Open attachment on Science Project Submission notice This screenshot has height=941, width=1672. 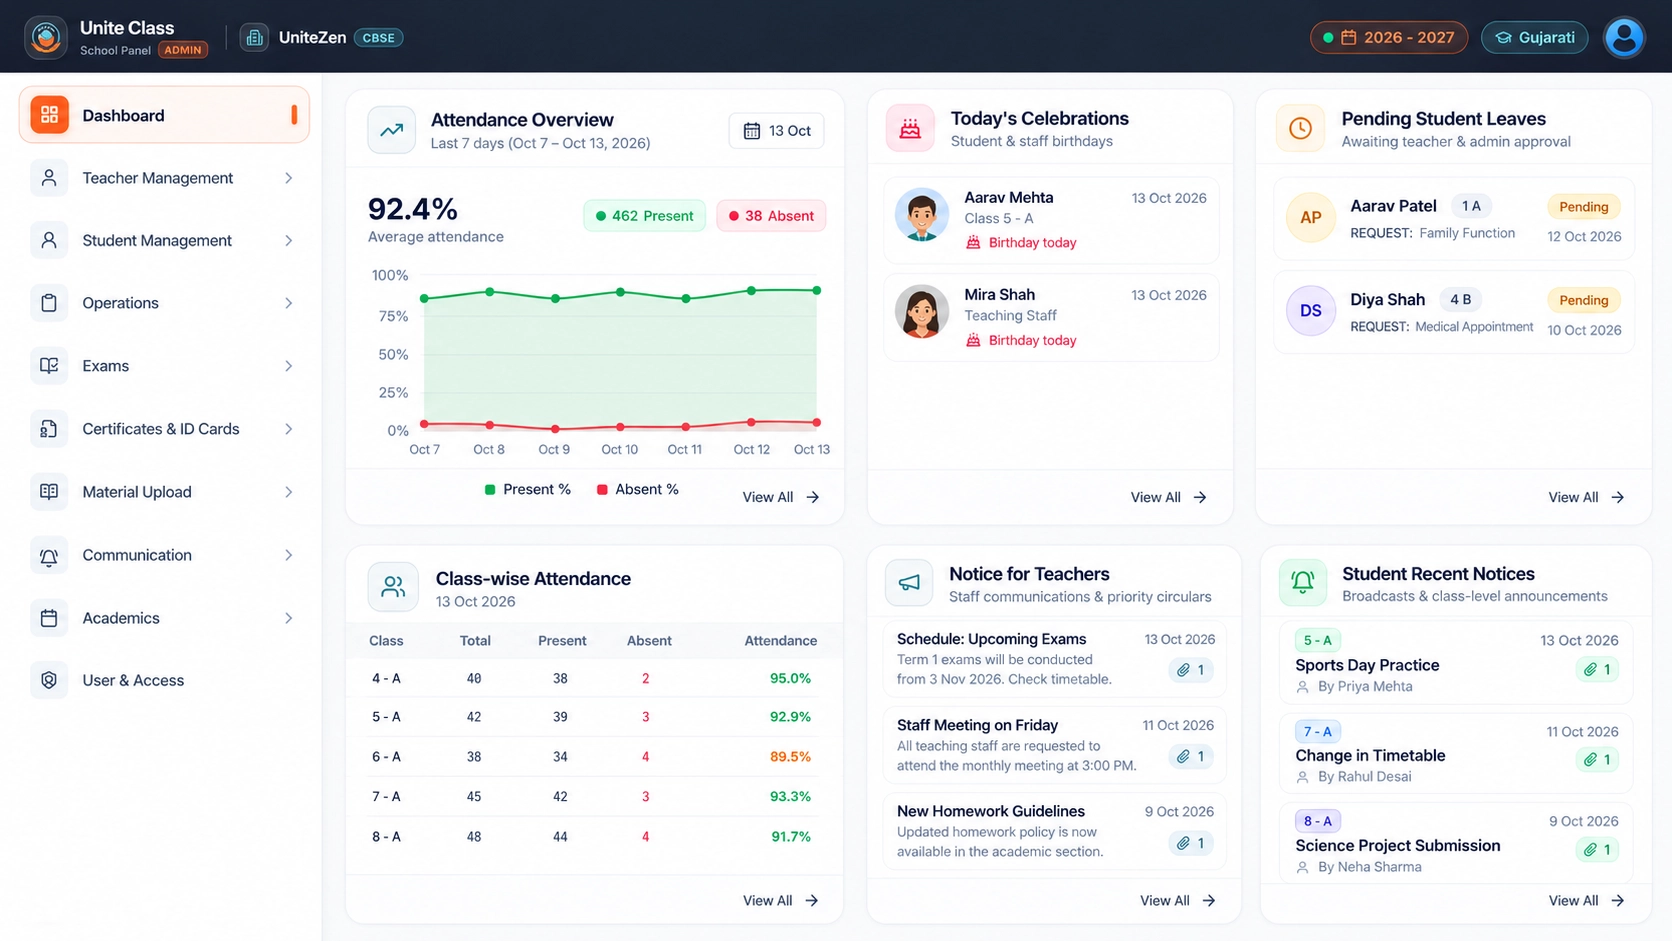tap(1597, 850)
